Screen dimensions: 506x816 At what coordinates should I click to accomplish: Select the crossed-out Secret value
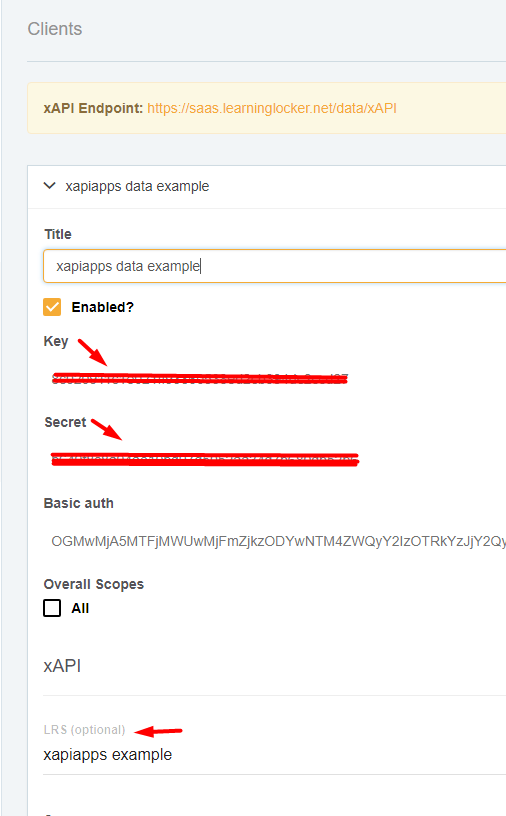[x=205, y=460]
